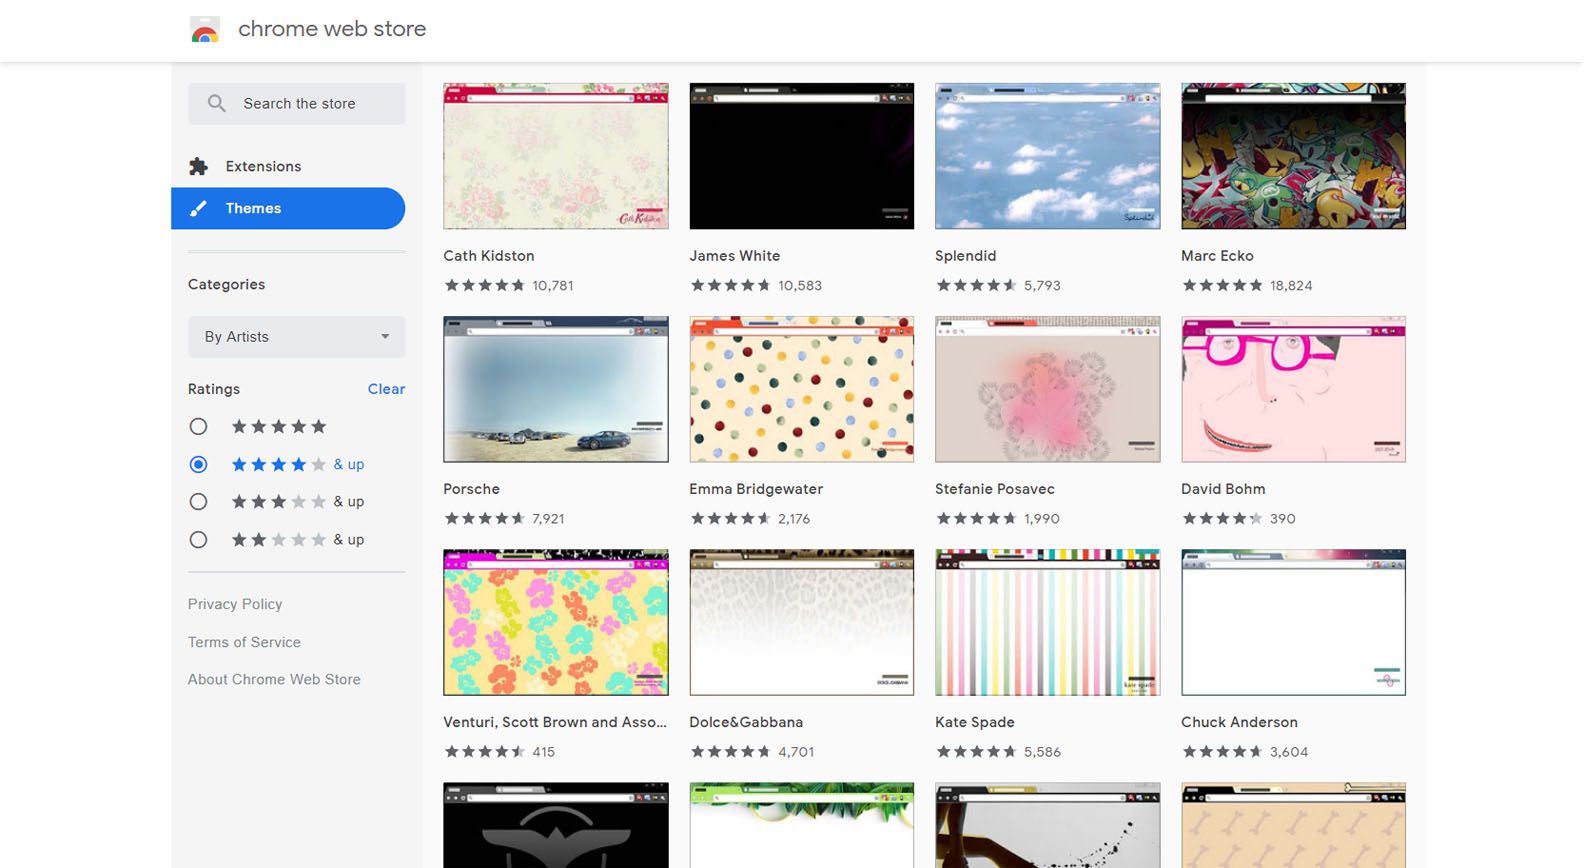
Task: Select the four stars & up filter
Action: pos(198,464)
